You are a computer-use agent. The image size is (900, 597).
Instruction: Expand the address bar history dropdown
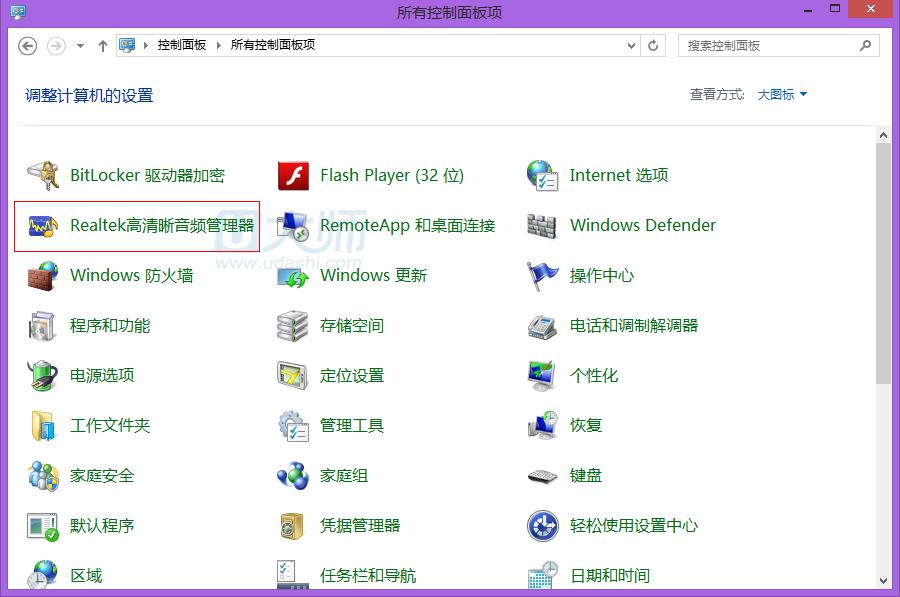[631, 45]
